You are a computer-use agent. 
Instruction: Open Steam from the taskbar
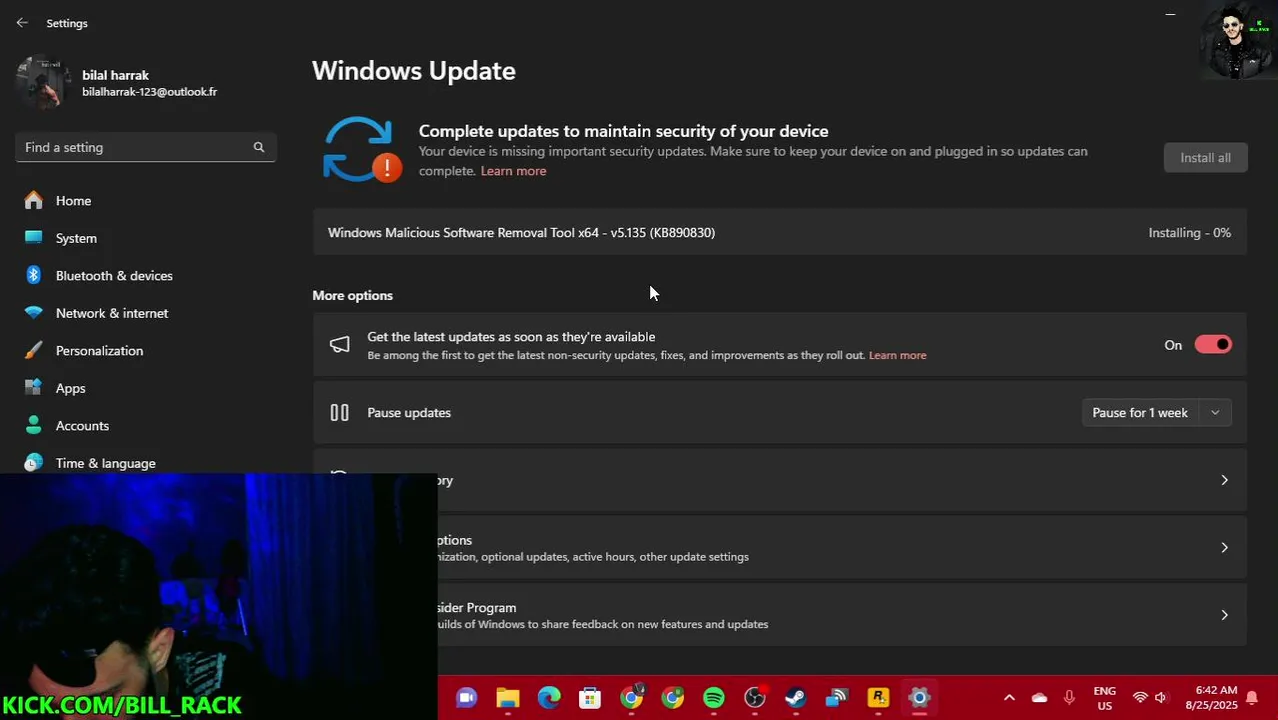coord(796,698)
